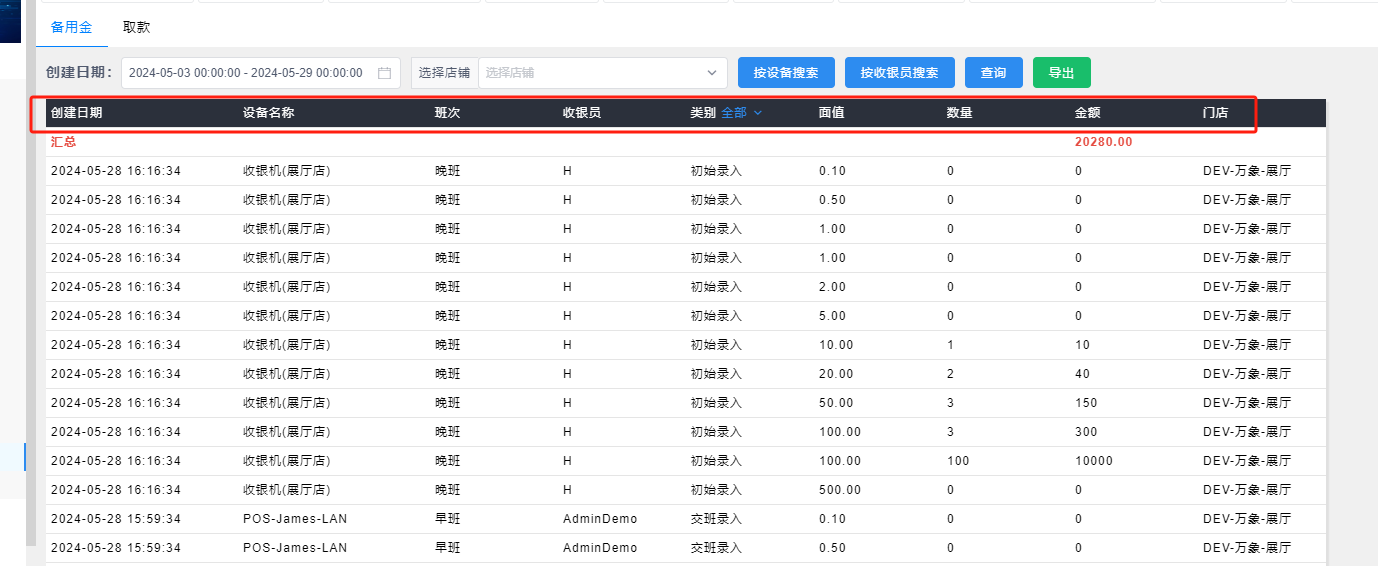Select the 汇总 summary row label
The image size is (1378, 566).
63,142
